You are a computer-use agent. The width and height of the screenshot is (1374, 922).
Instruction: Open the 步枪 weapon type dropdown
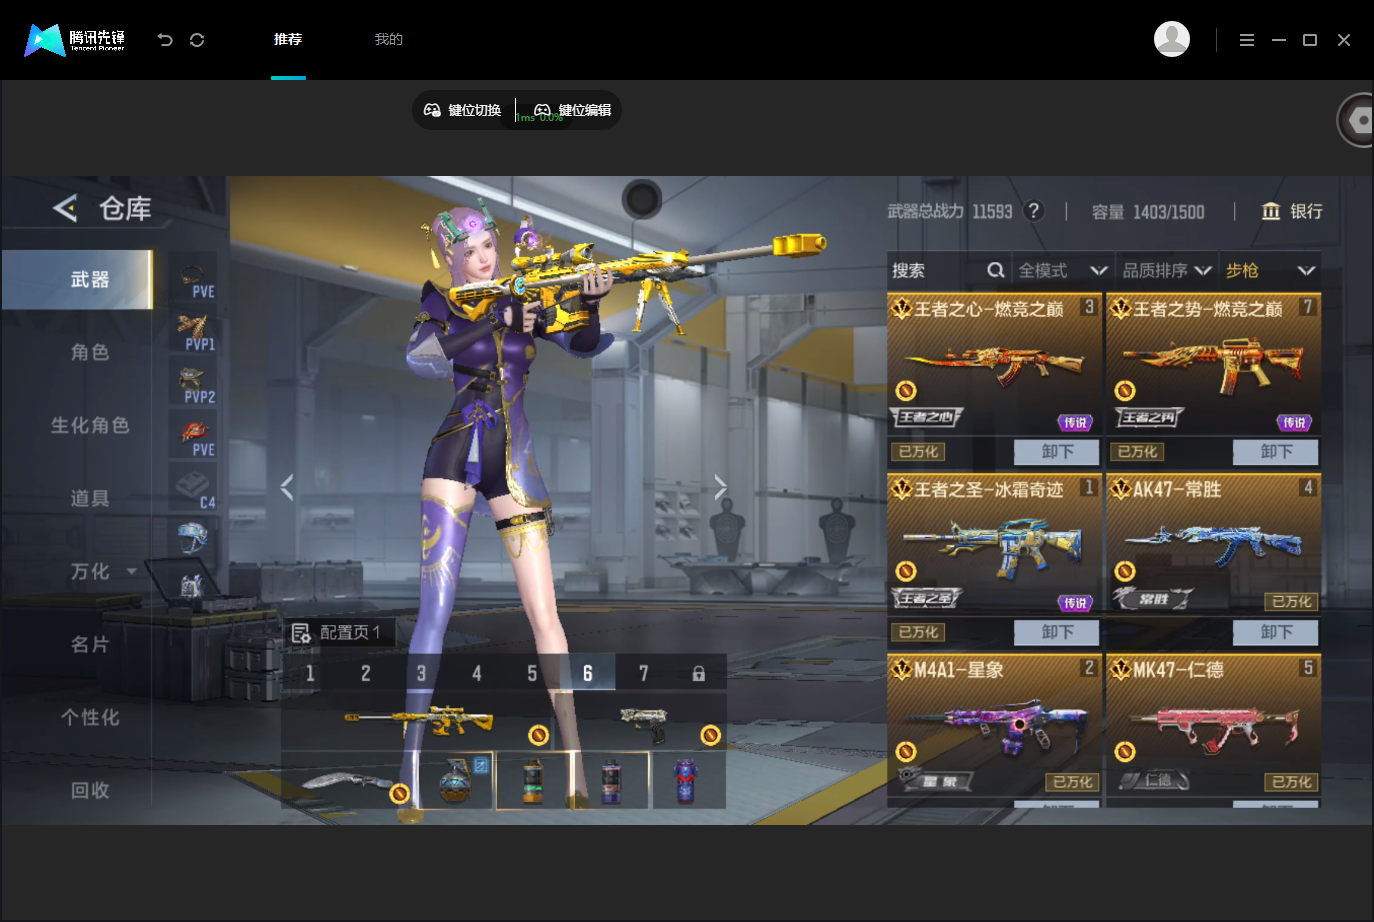tap(1270, 271)
